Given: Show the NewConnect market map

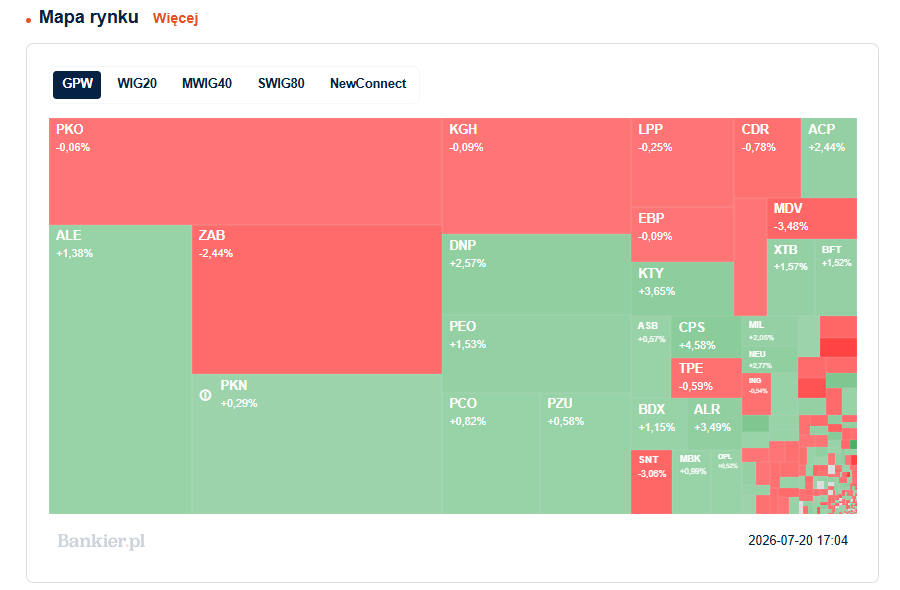Looking at the screenshot, I should coord(368,84).
